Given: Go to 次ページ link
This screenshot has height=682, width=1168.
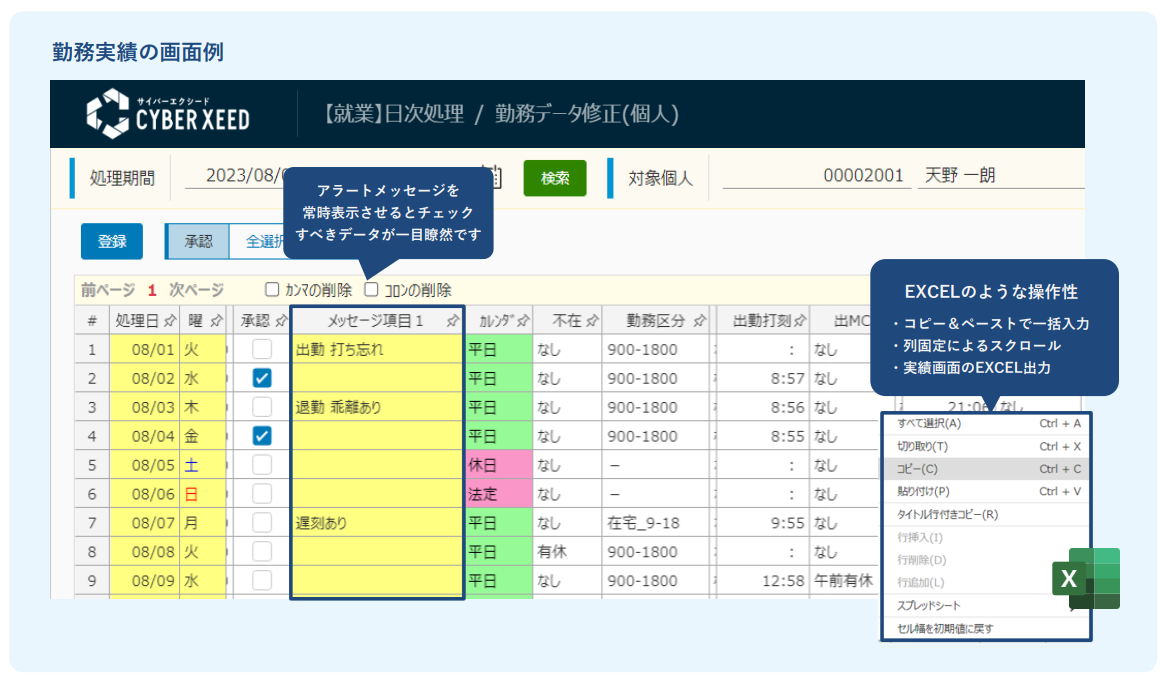Looking at the screenshot, I should 196,290.
